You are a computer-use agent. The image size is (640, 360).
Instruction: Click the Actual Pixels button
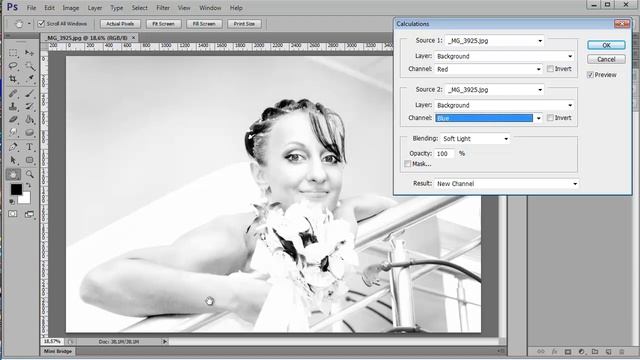pyautogui.click(x=120, y=24)
